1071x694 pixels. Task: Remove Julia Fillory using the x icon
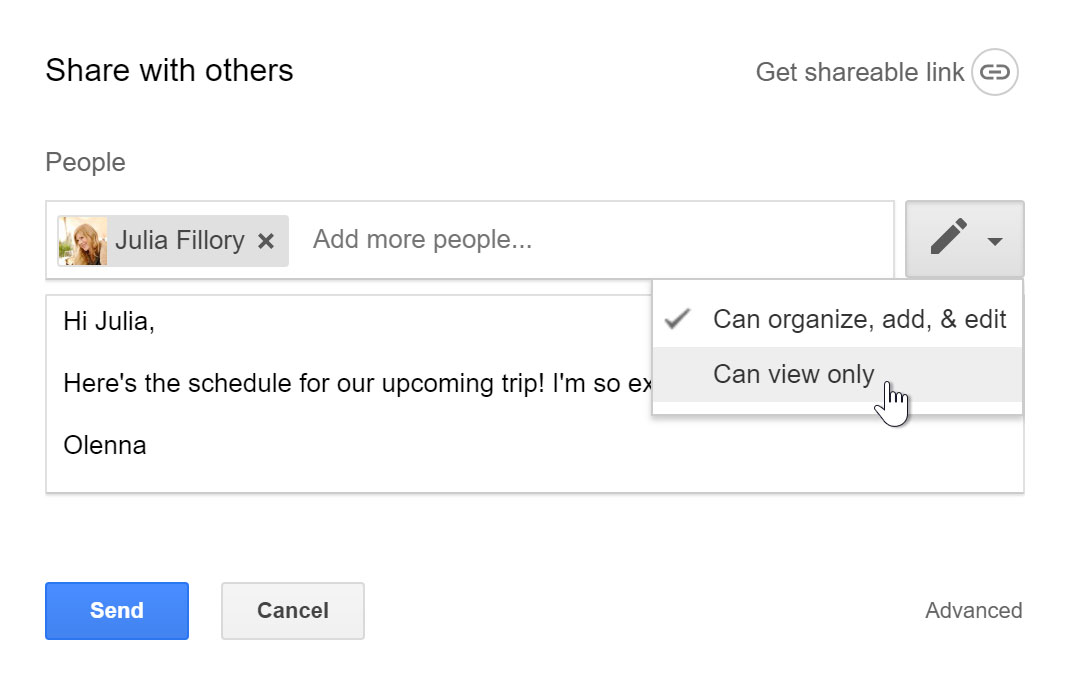pyautogui.click(x=266, y=241)
